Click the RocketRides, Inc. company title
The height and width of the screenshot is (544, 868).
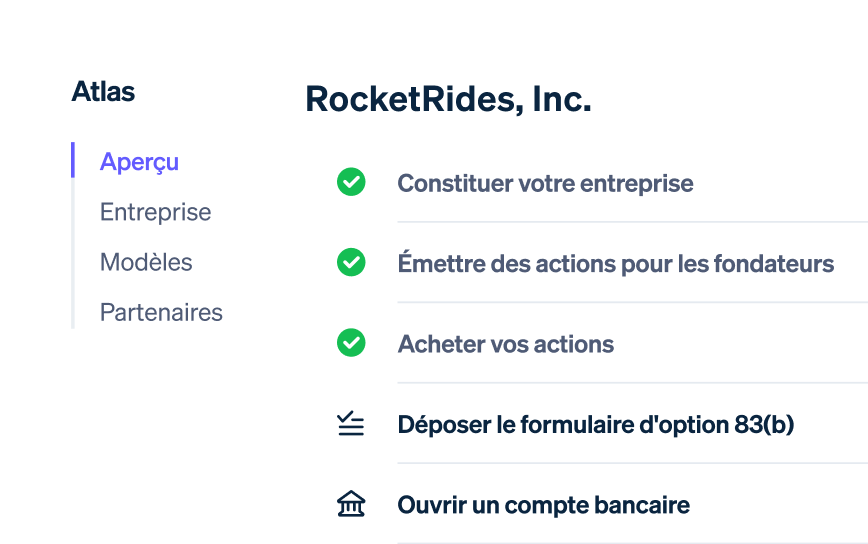tap(448, 100)
